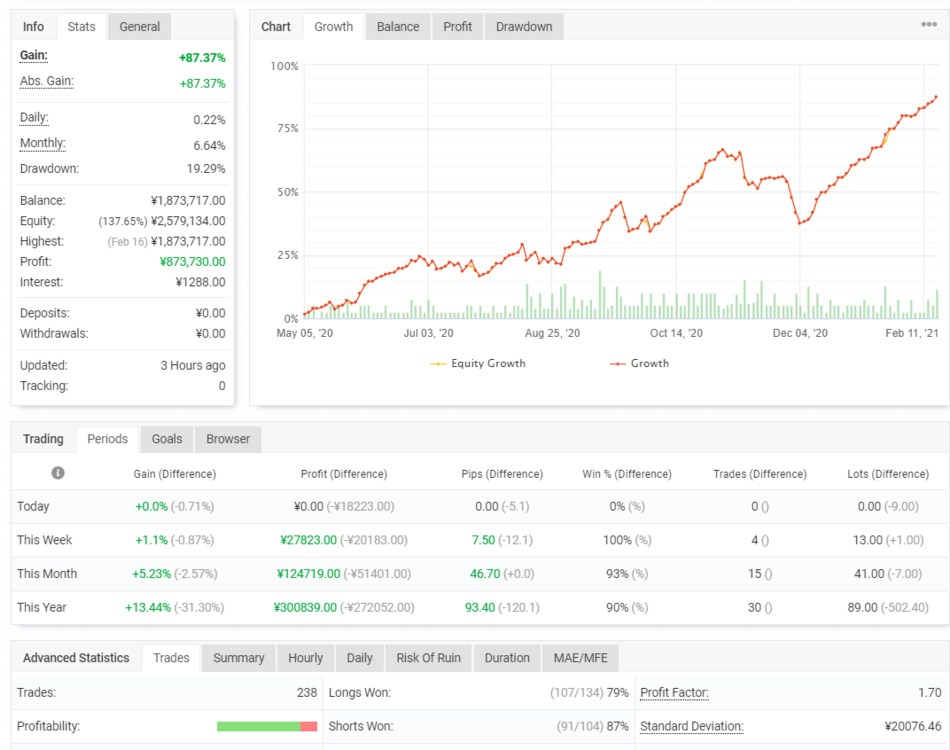
Task: Click the info icon in Periods table
Action: click(58, 473)
